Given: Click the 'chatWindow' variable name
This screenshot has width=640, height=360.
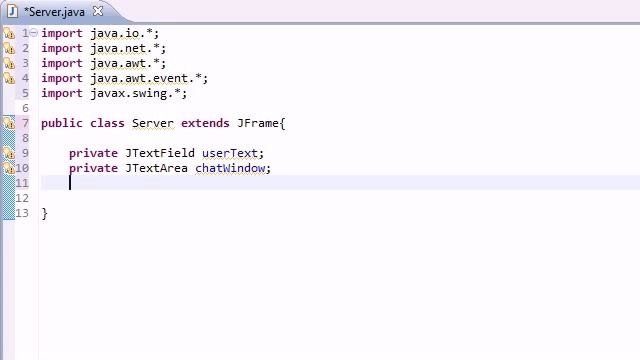Looking at the screenshot, I should click(x=230, y=168).
